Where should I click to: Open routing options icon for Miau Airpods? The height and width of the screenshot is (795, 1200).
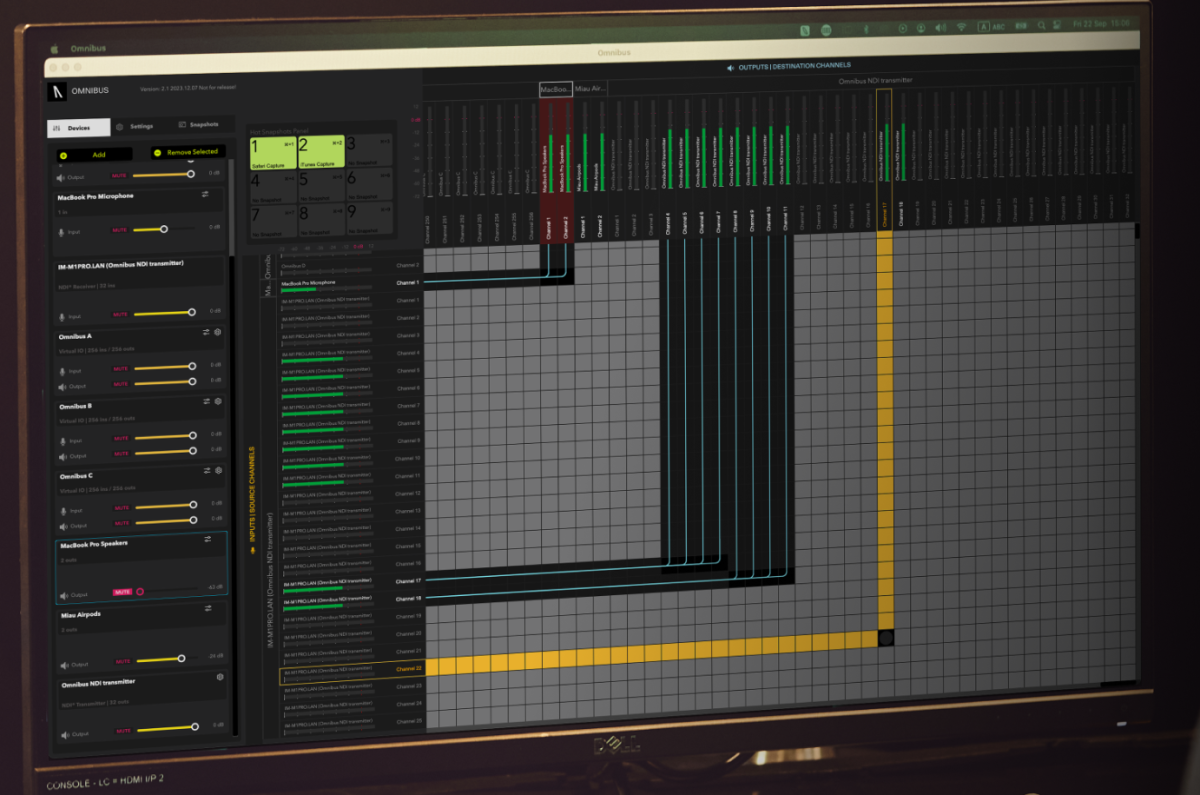coord(210,607)
